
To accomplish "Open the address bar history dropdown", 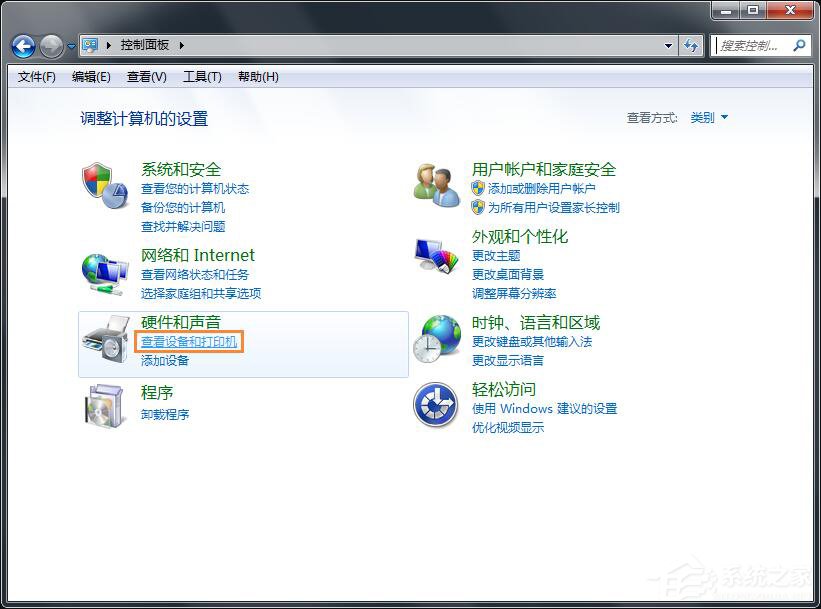I will coord(666,46).
